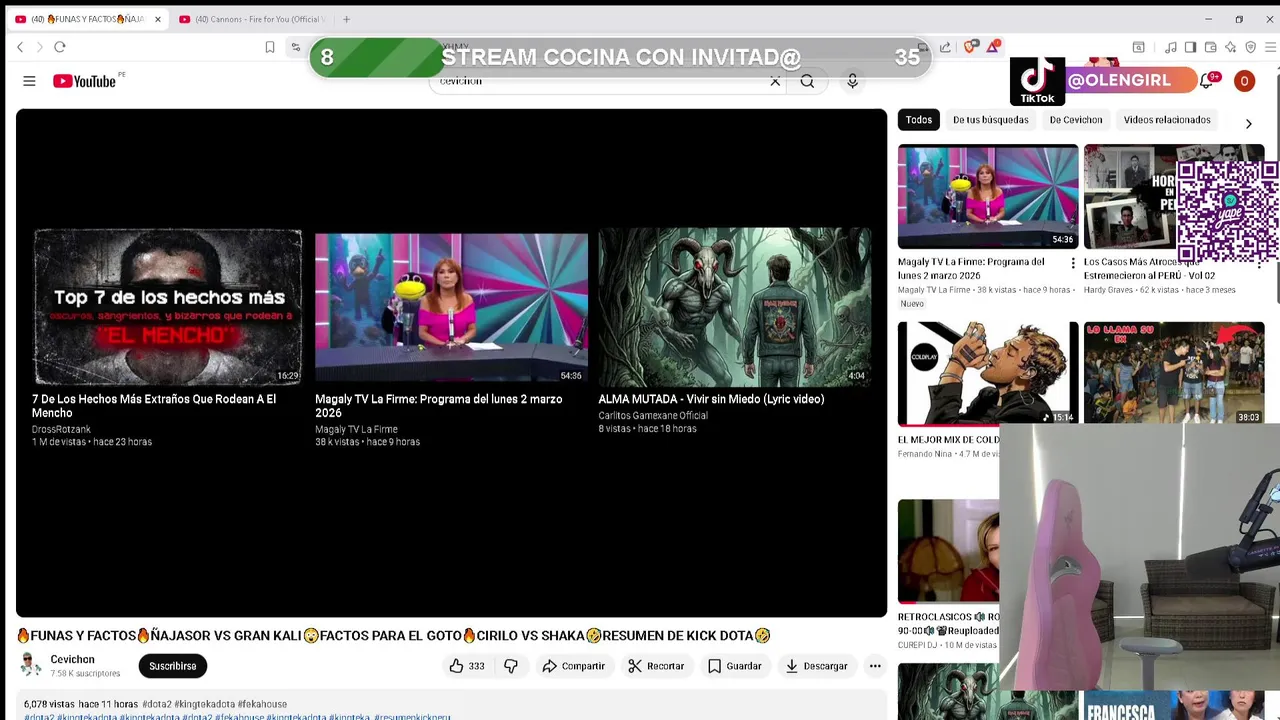Go back using the browser back arrow
1280x720 pixels.
click(x=20, y=47)
